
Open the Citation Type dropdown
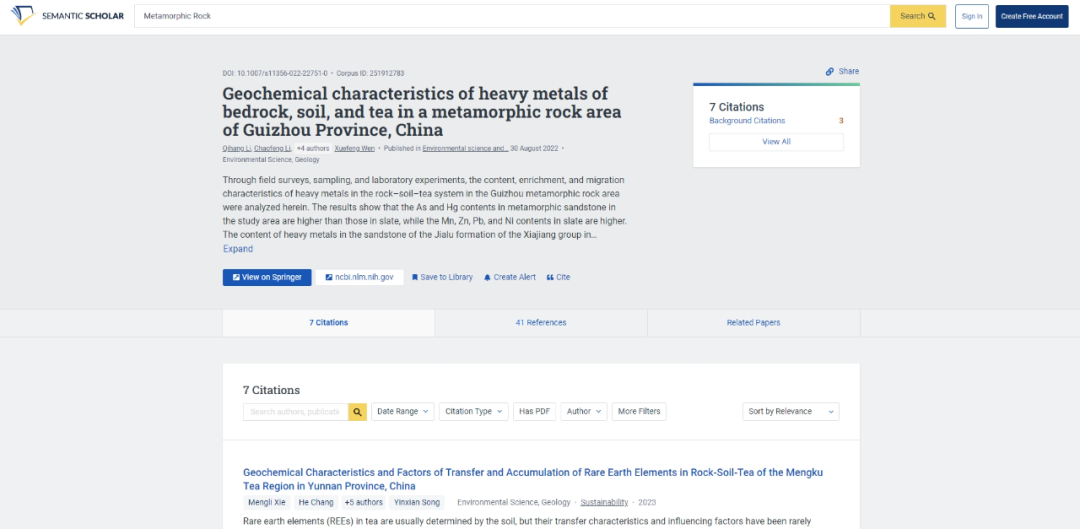click(473, 411)
